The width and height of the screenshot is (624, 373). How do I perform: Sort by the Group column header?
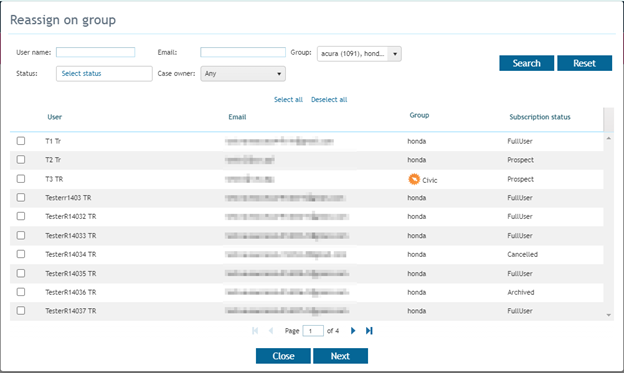(419, 115)
